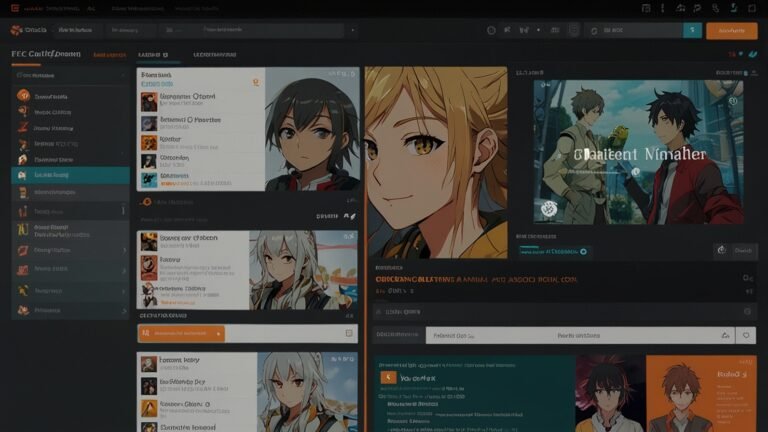Click the rounded square icon beside the search field
This screenshot has width=768, height=432.
(x=574, y=30)
